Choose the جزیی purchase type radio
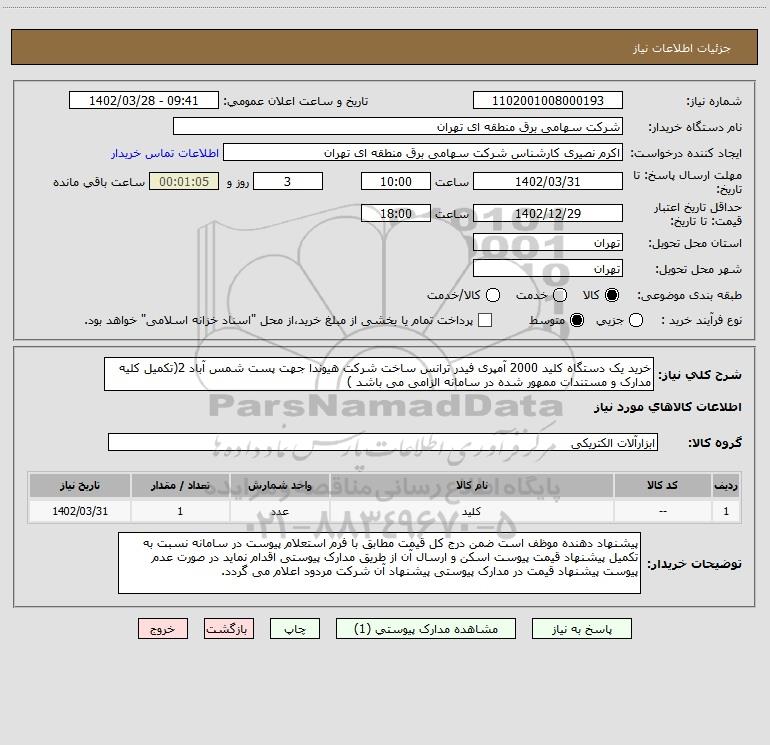770x745 pixels. pyautogui.click(x=636, y=320)
